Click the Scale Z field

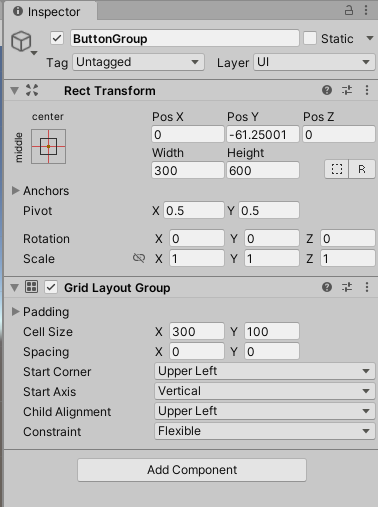(x=348, y=258)
